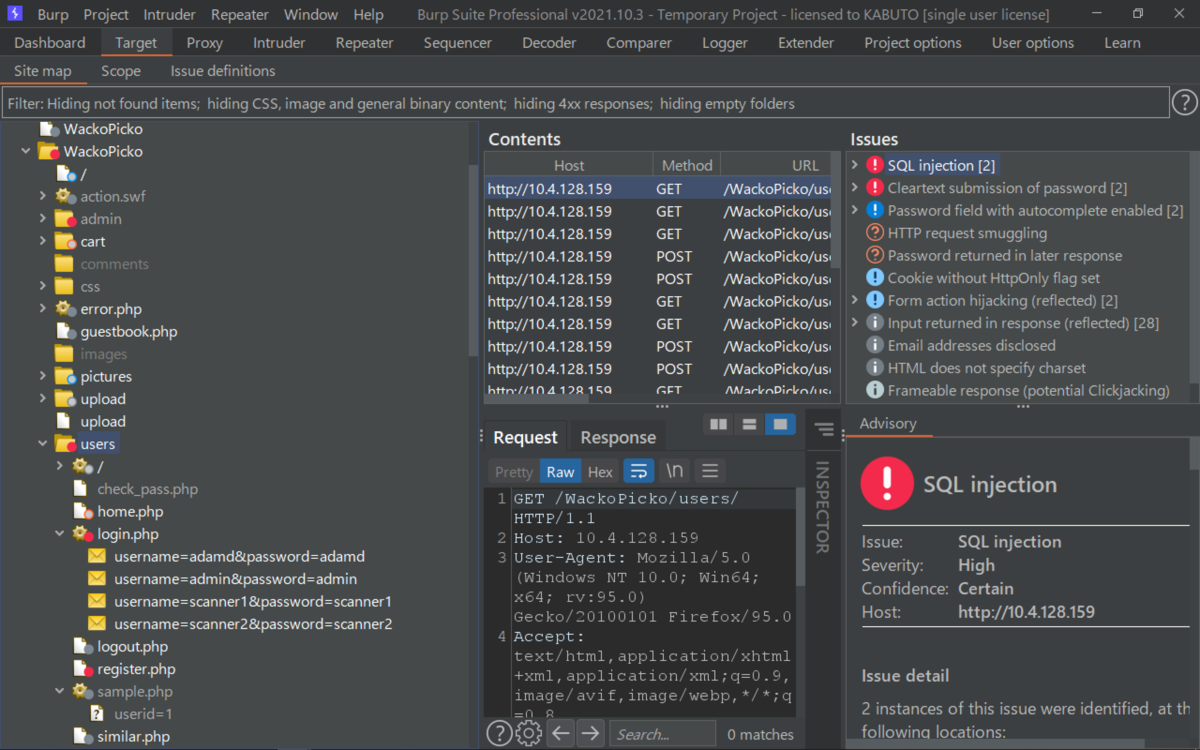
Task: Click the HTML does not specify charset icon
Action: (x=875, y=368)
